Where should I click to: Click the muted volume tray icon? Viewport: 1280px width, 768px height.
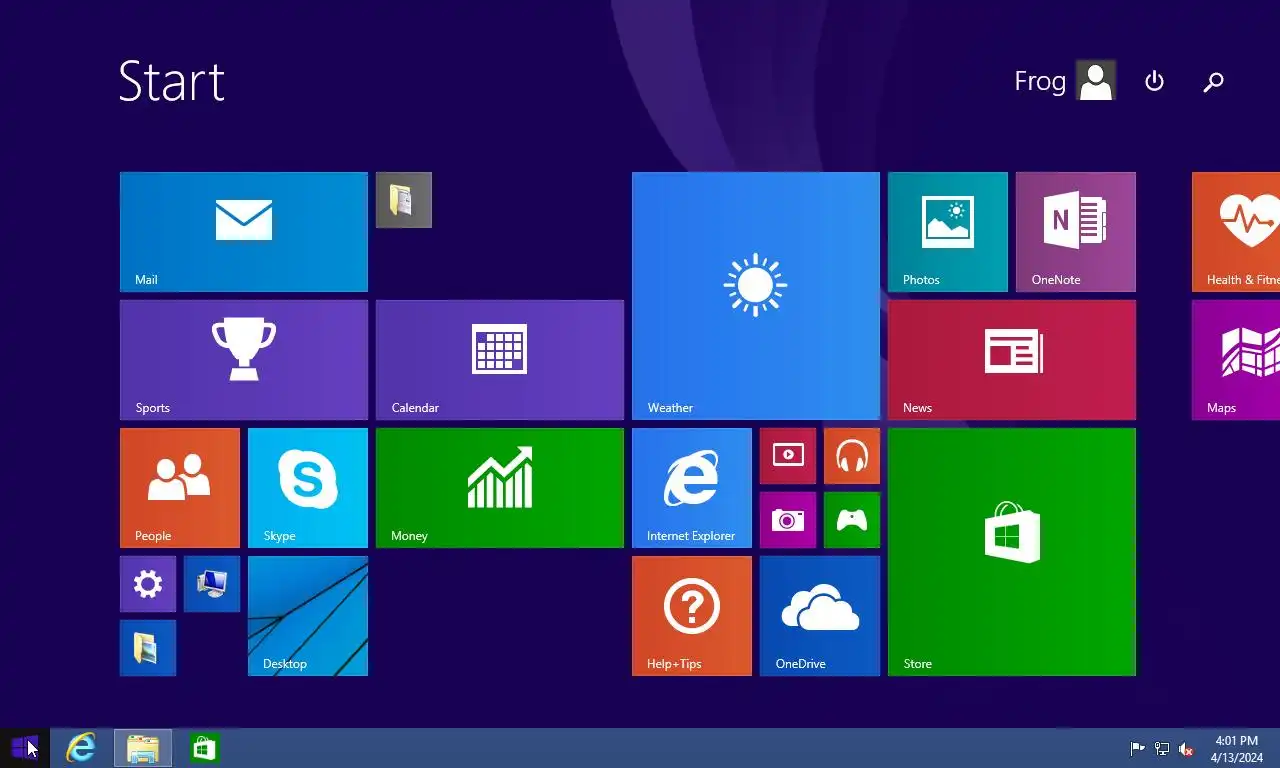pyautogui.click(x=1186, y=749)
